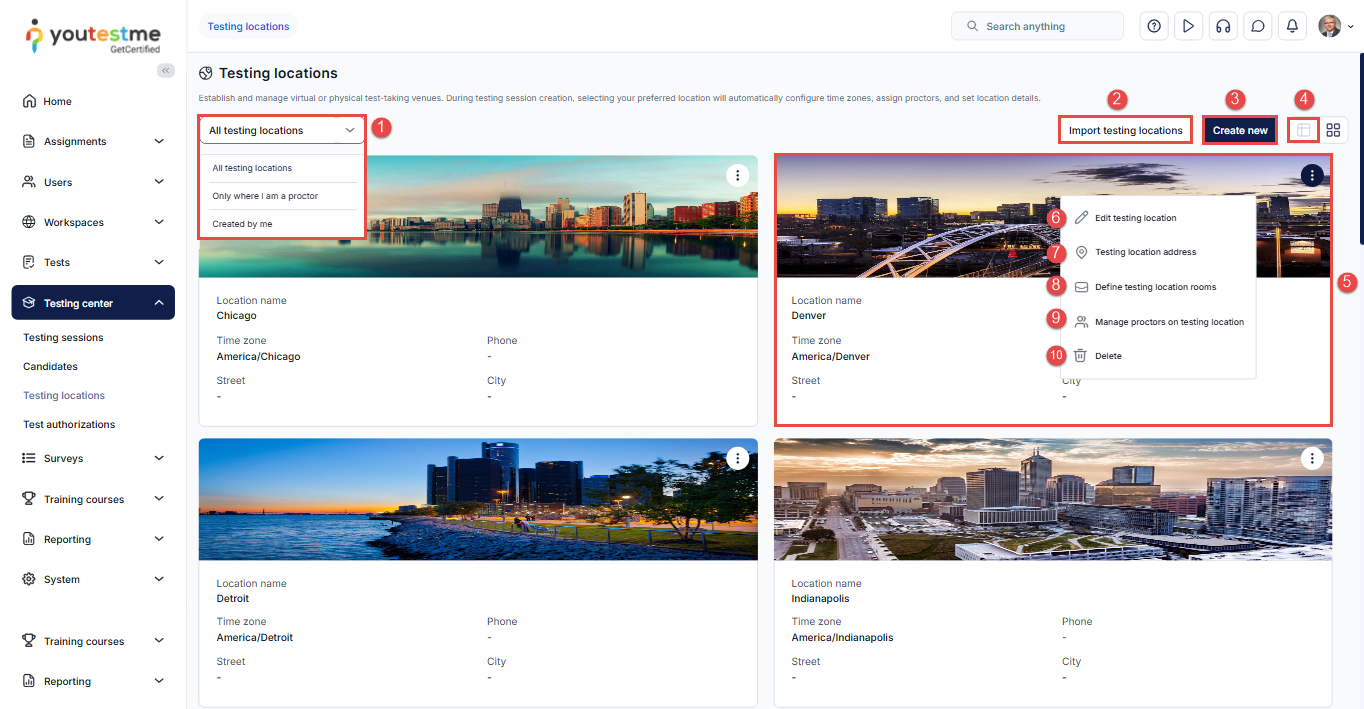
Task: Click the Surveys list icon in the sidebar
Action: pos(29,458)
